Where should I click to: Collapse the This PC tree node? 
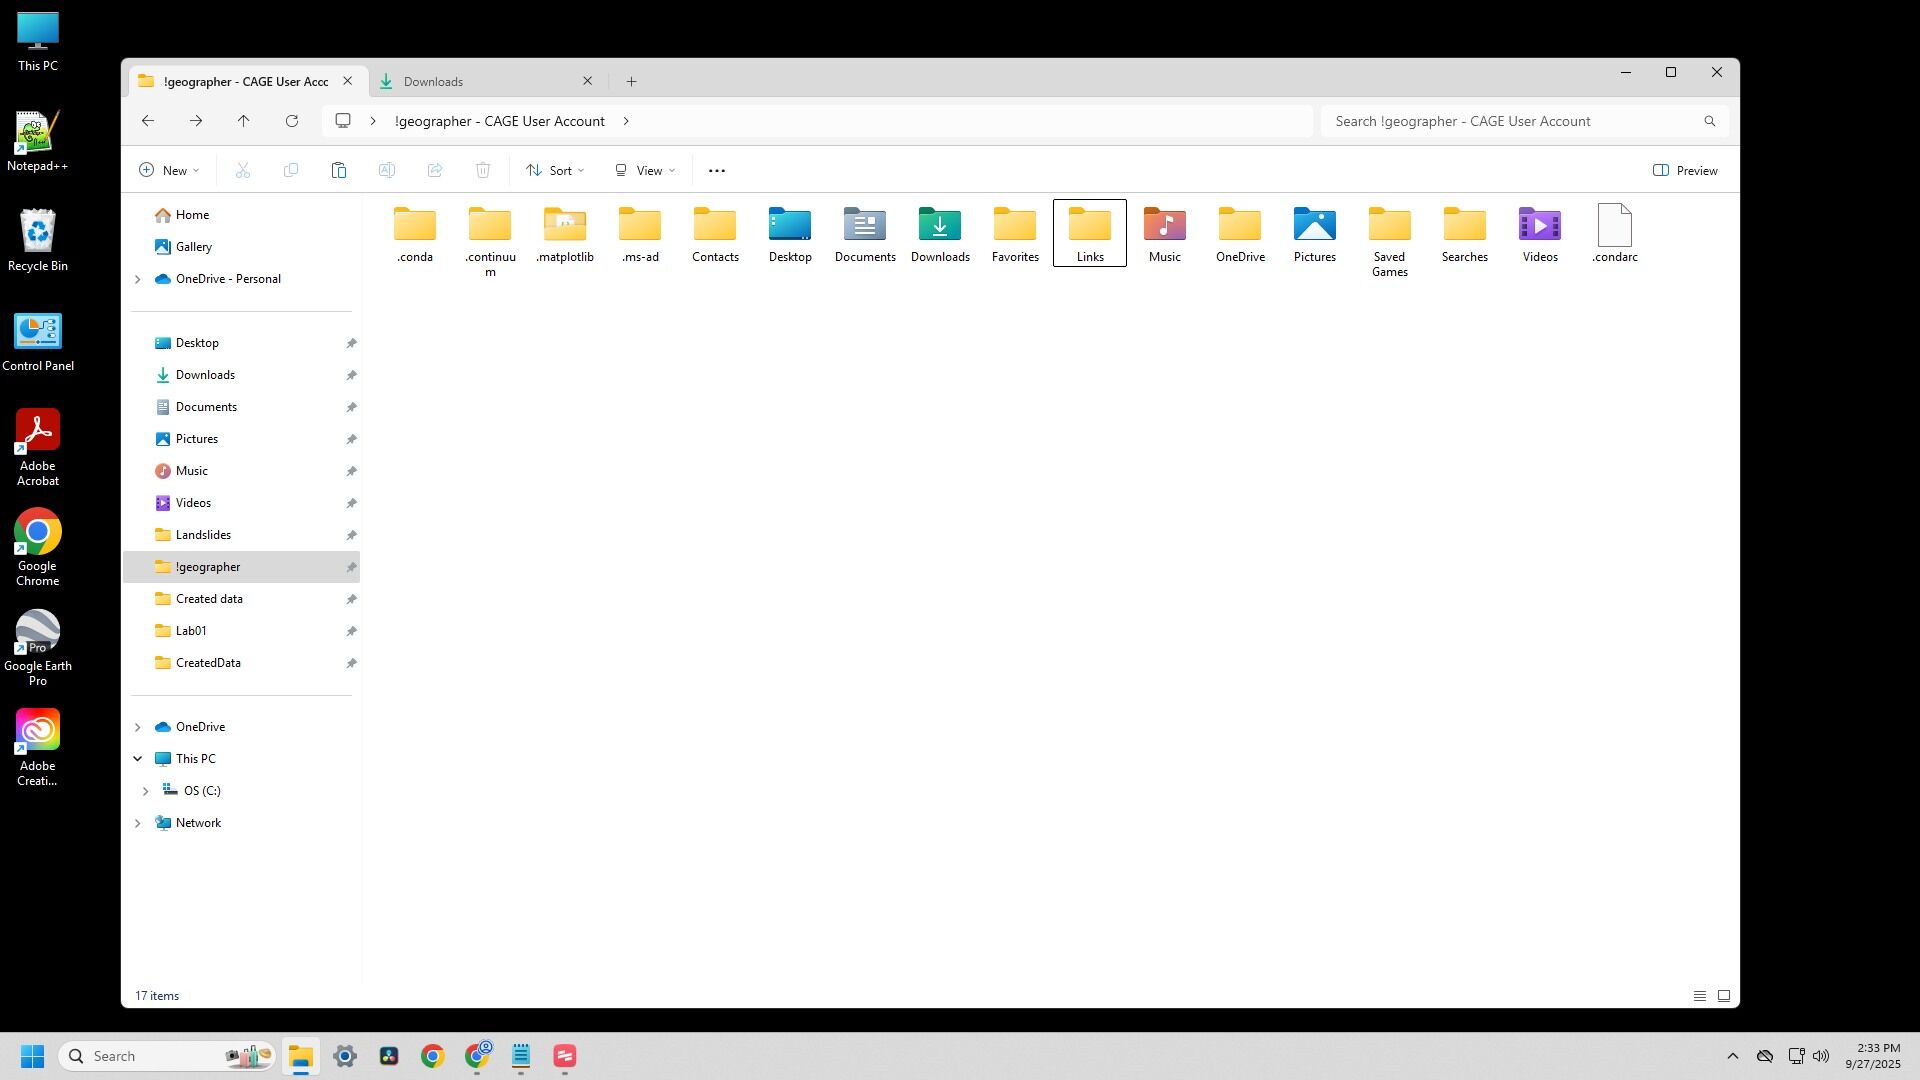point(138,759)
